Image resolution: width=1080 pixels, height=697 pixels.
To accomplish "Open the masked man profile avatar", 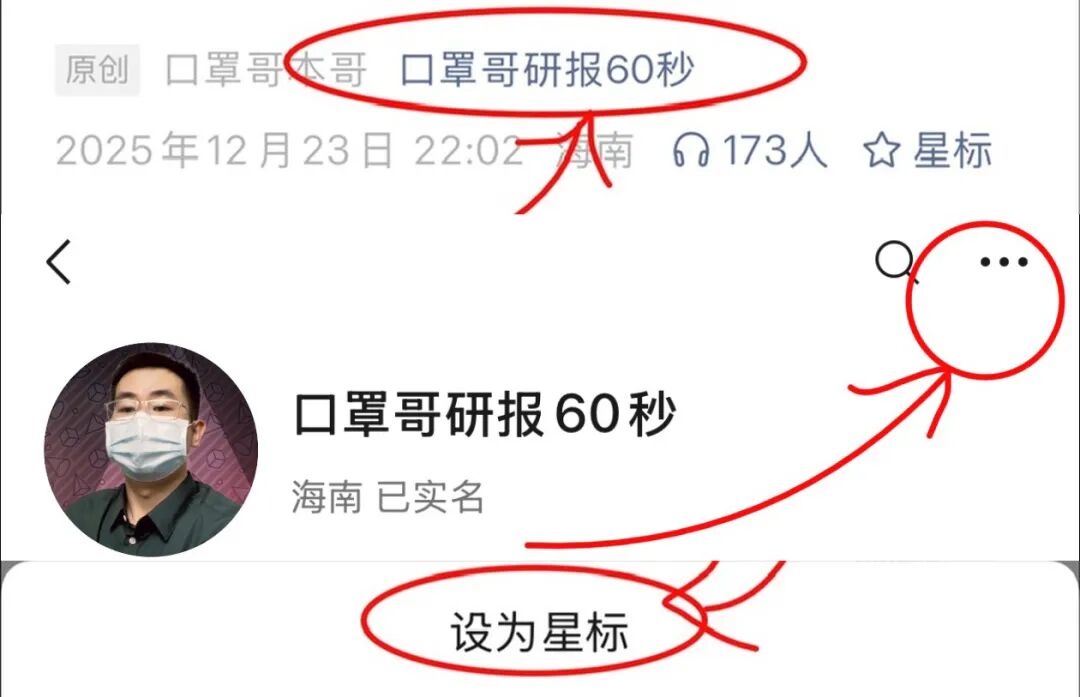I will click(151, 450).
